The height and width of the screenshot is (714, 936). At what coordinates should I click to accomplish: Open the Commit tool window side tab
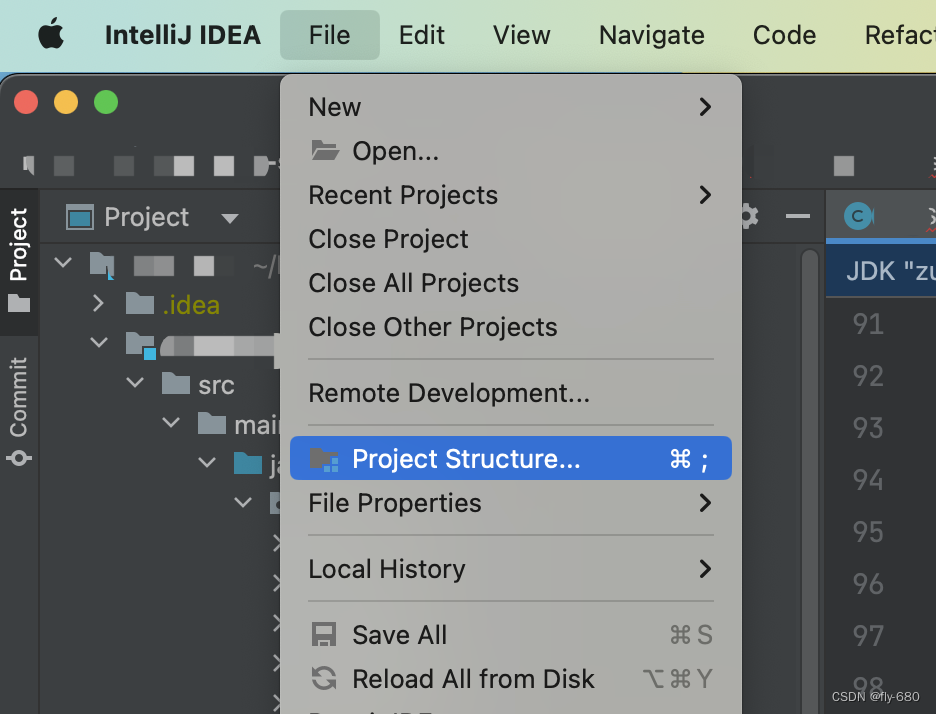pyautogui.click(x=19, y=411)
